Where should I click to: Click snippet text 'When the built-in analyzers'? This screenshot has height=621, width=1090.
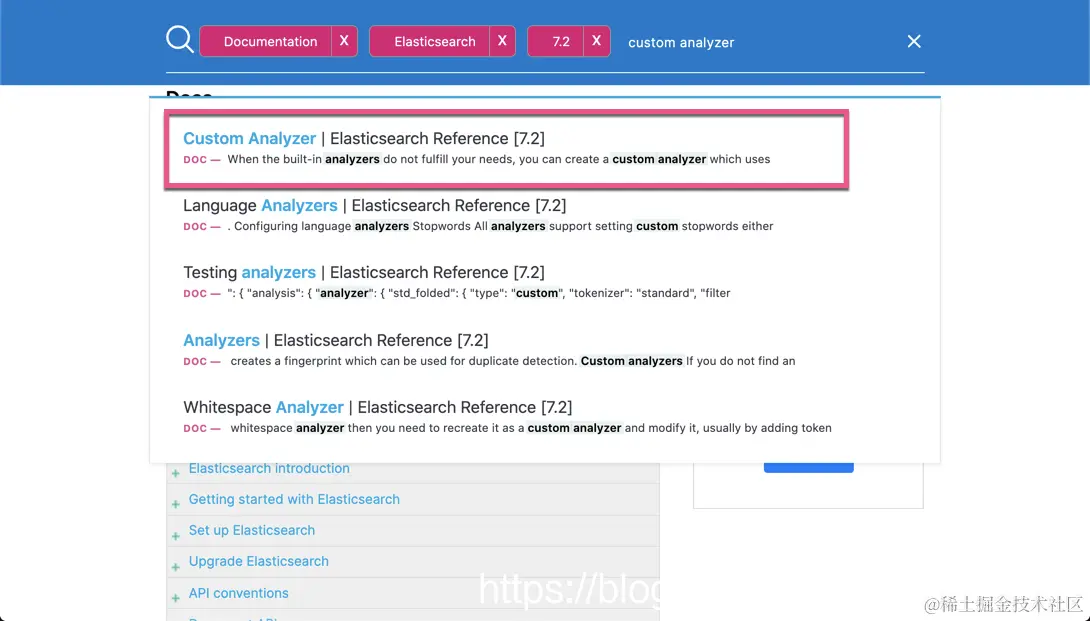click(x=303, y=159)
